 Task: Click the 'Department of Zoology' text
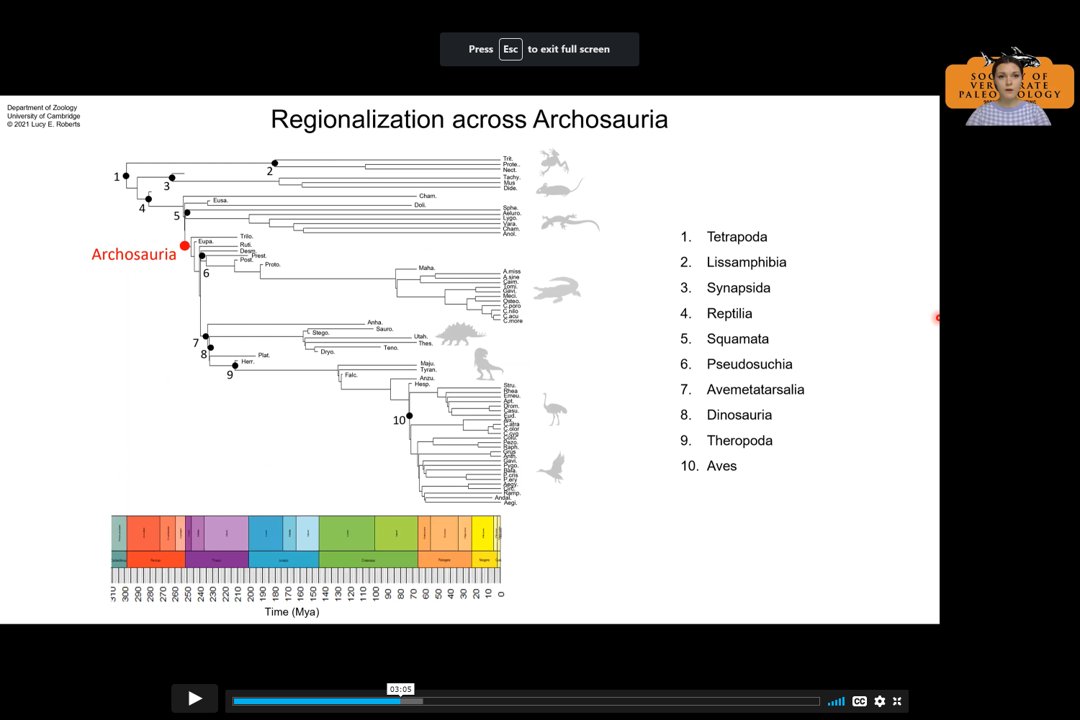point(42,107)
